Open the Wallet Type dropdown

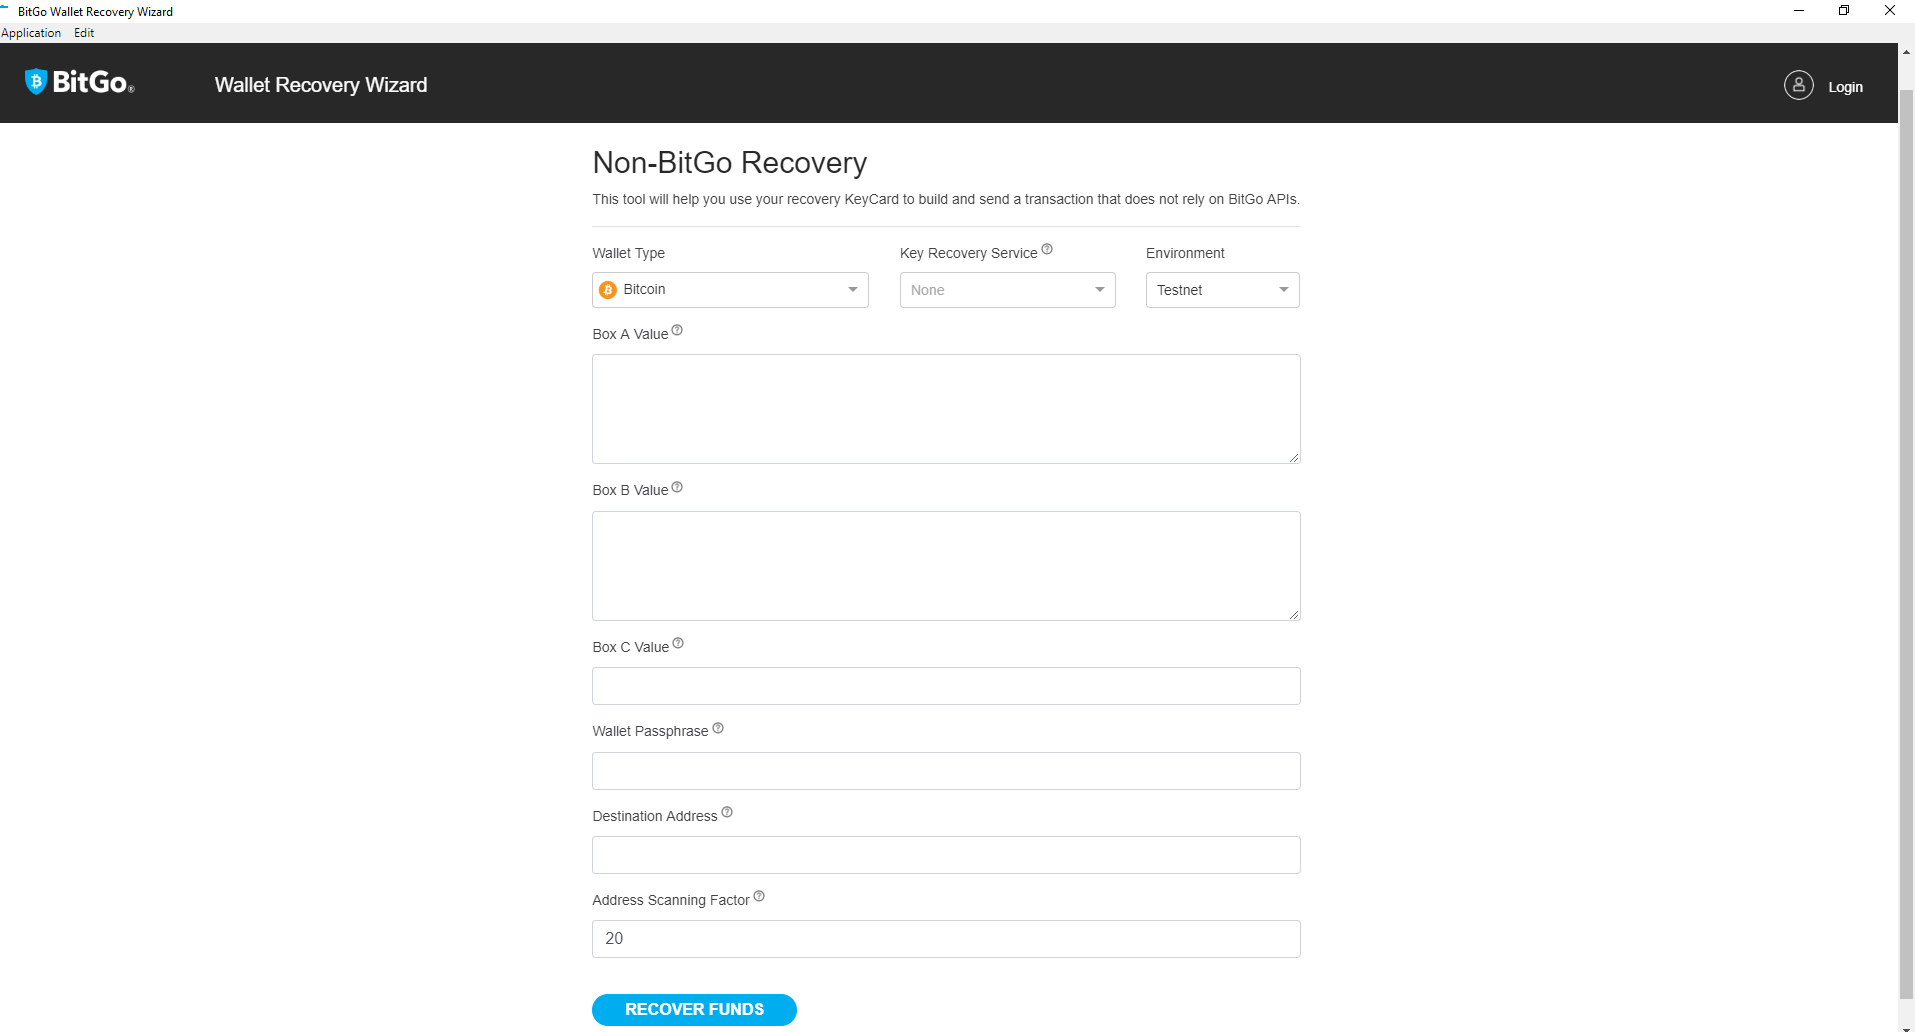(730, 290)
